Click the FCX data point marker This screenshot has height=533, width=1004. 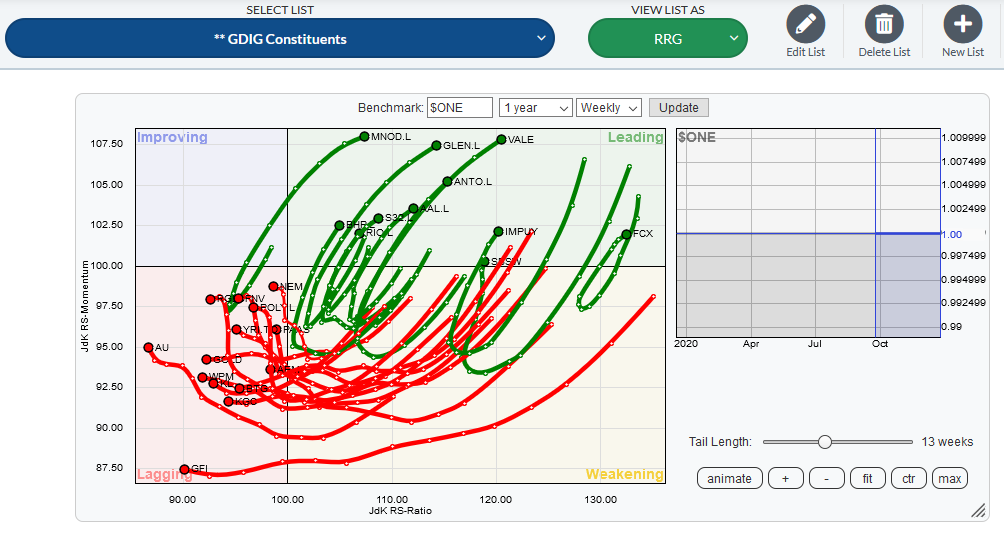tap(626, 234)
